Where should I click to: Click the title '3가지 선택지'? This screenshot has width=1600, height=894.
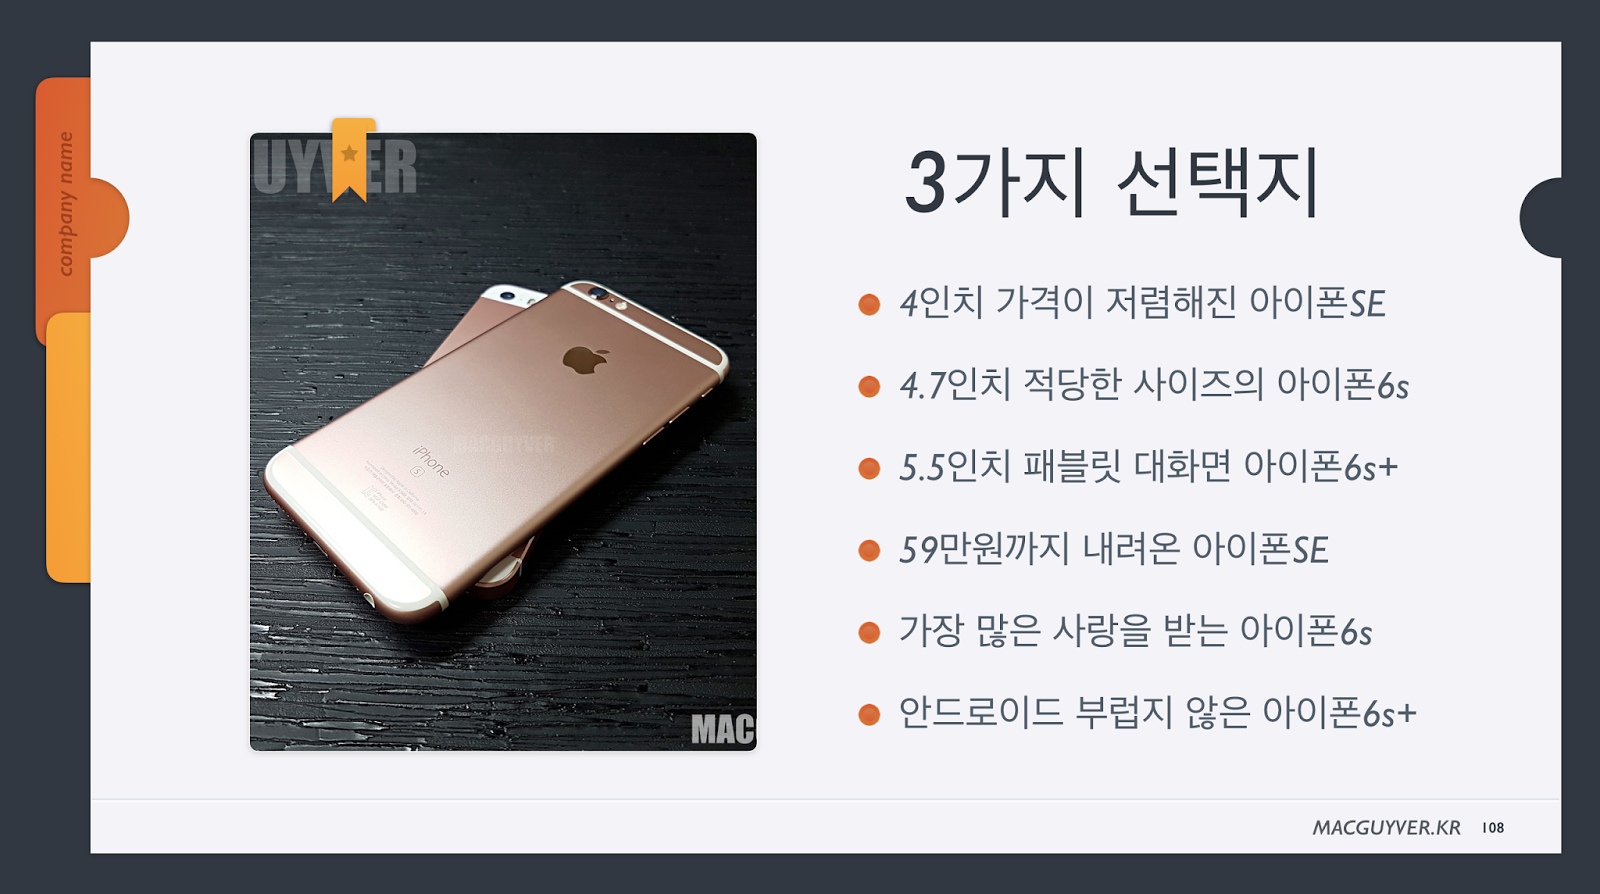coord(1113,183)
